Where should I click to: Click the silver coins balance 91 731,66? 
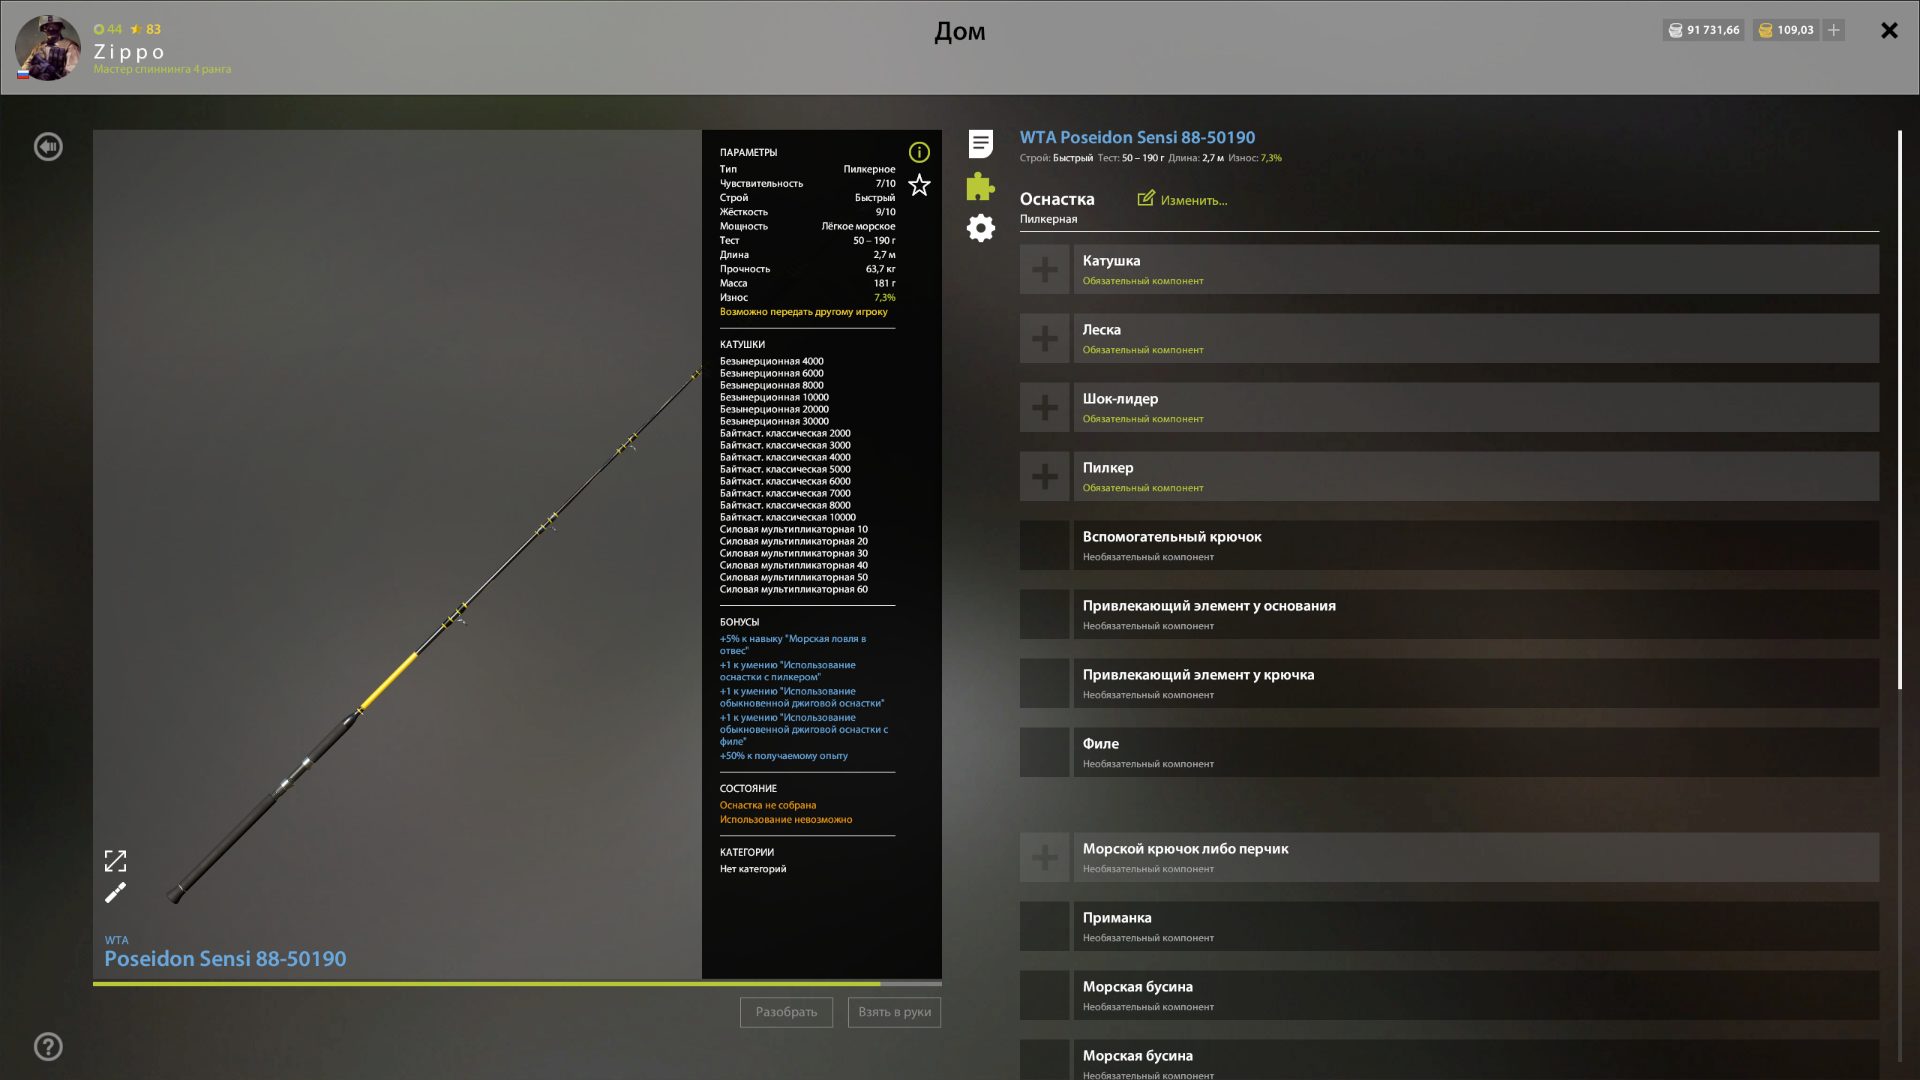pyautogui.click(x=1703, y=30)
